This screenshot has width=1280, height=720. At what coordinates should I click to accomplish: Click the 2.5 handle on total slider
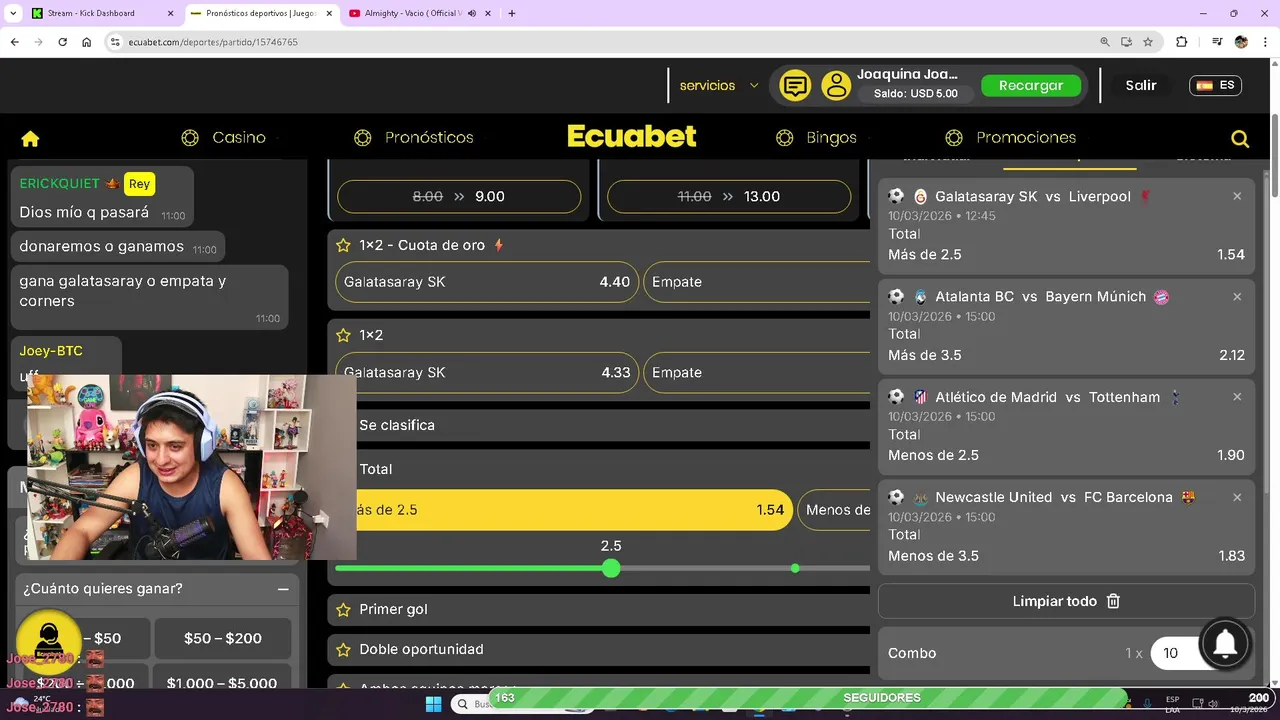pyautogui.click(x=611, y=568)
